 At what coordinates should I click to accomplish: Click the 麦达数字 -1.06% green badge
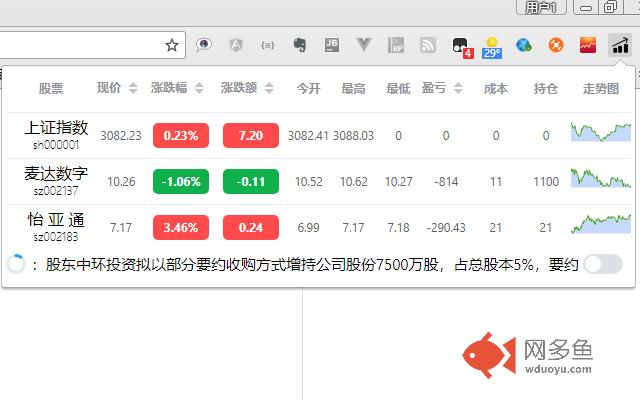point(181,181)
